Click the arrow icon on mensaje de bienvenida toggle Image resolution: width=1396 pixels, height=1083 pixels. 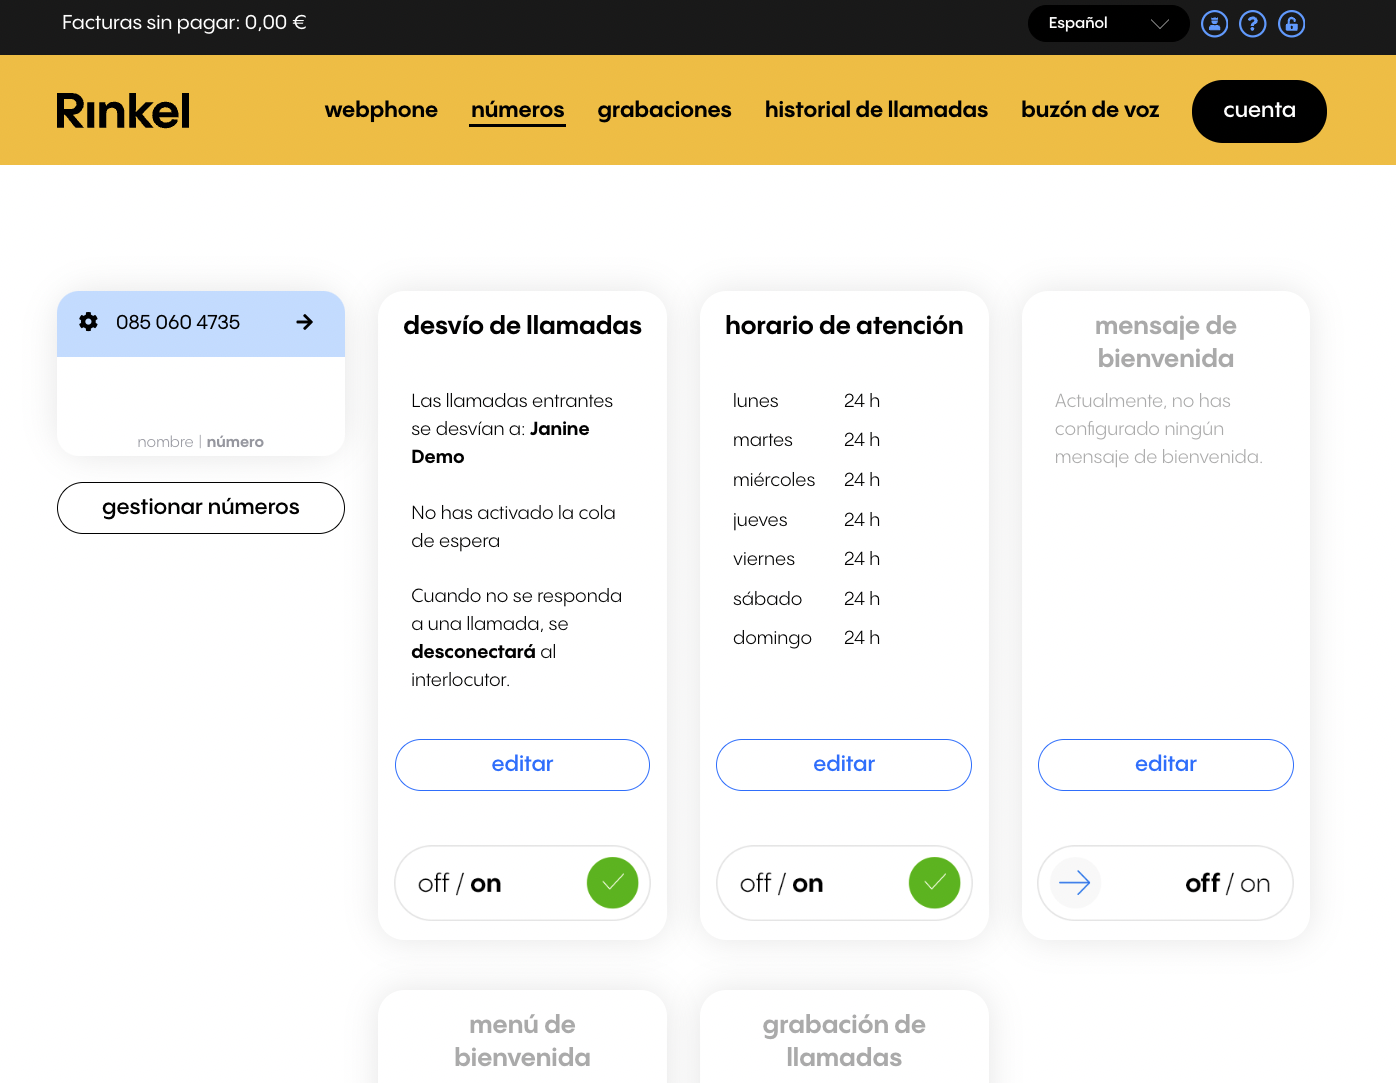coord(1074,883)
